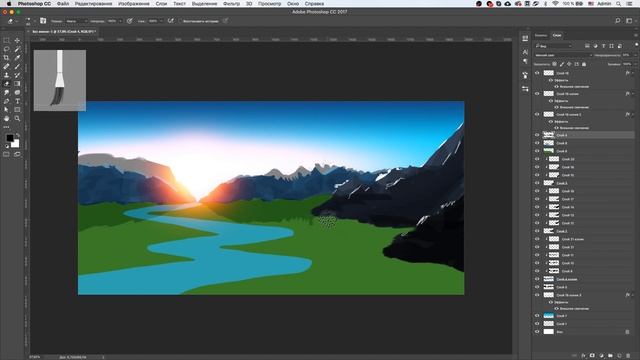Screen dimensions: 640x360
Task: Open the Изображение menu
Action: click(x=133, y=4)
